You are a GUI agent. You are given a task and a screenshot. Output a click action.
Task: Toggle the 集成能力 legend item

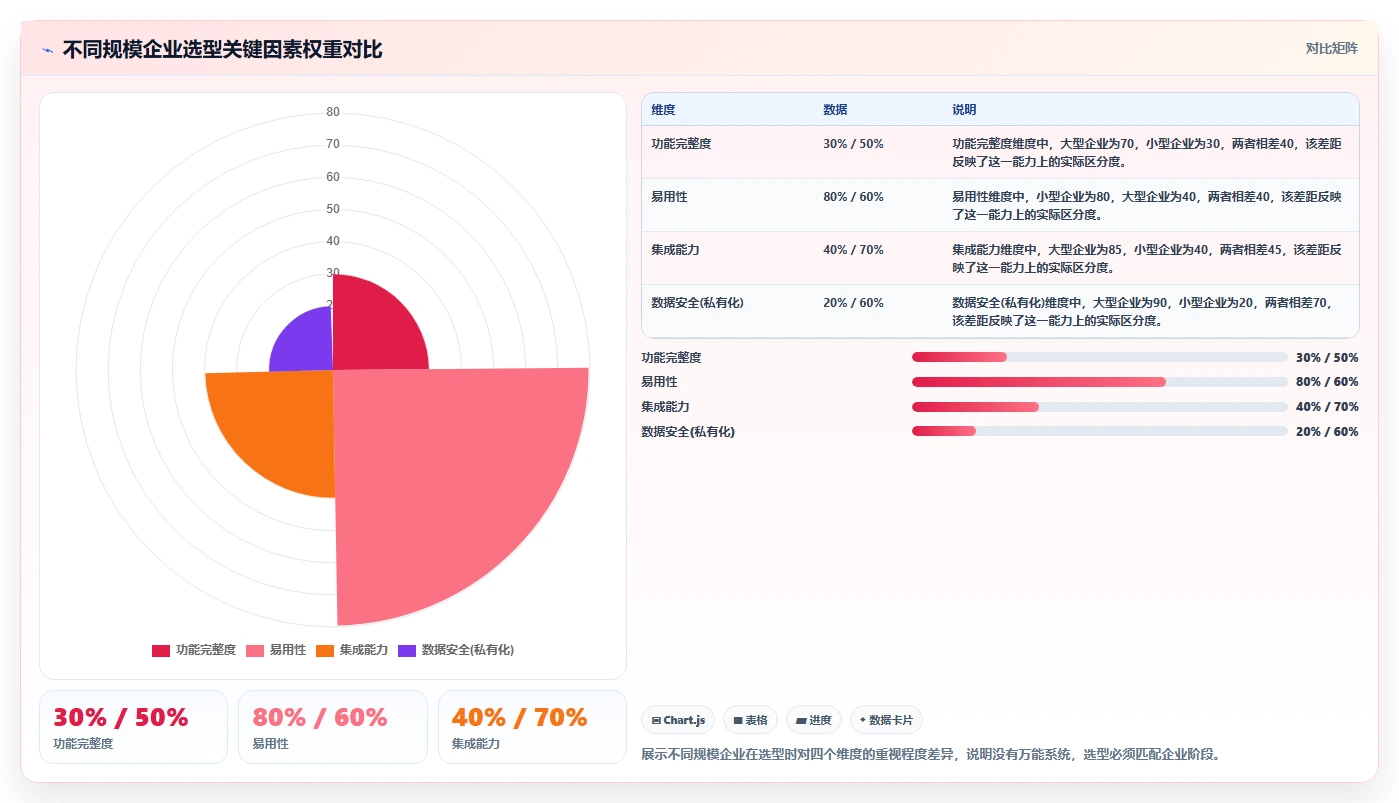[352, 650]
